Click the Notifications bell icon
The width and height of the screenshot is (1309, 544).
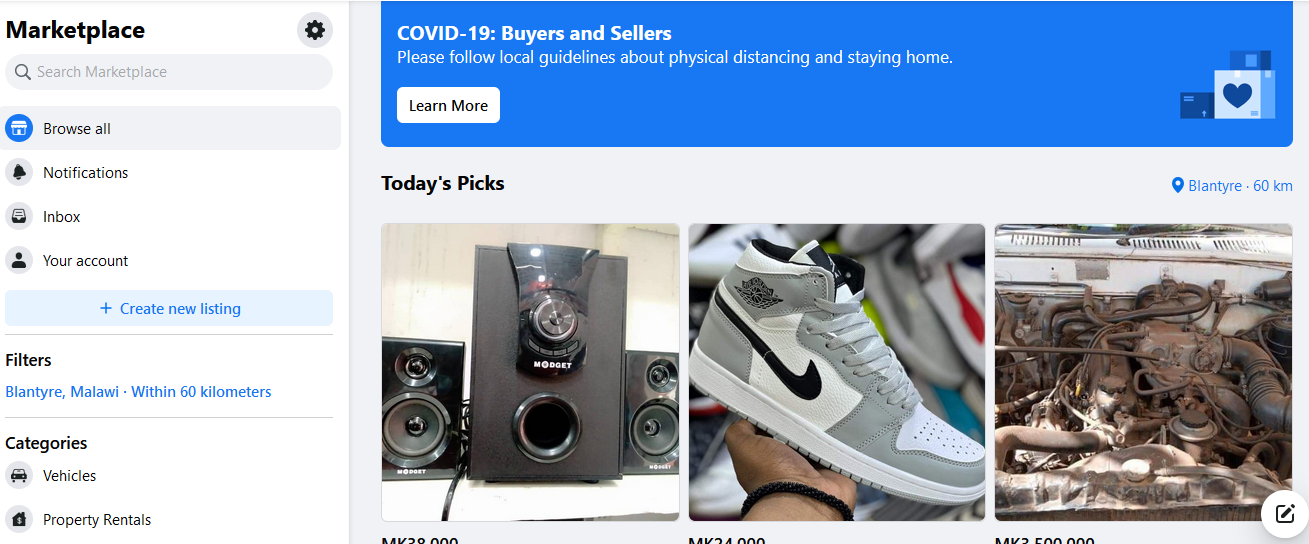click(19, 172)
